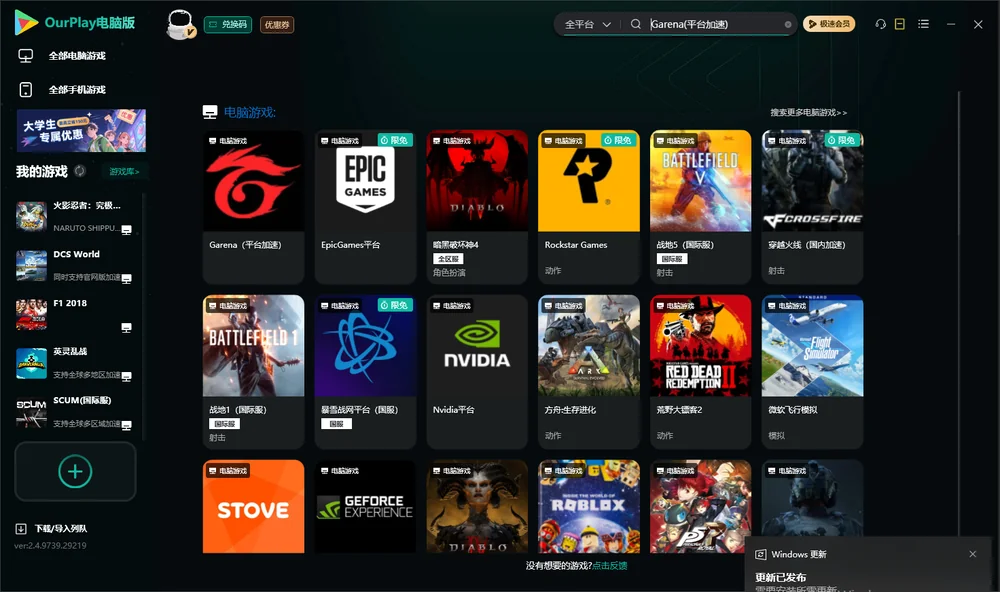
Task: Click the yellow window mode icon
Action: (900, 24)
